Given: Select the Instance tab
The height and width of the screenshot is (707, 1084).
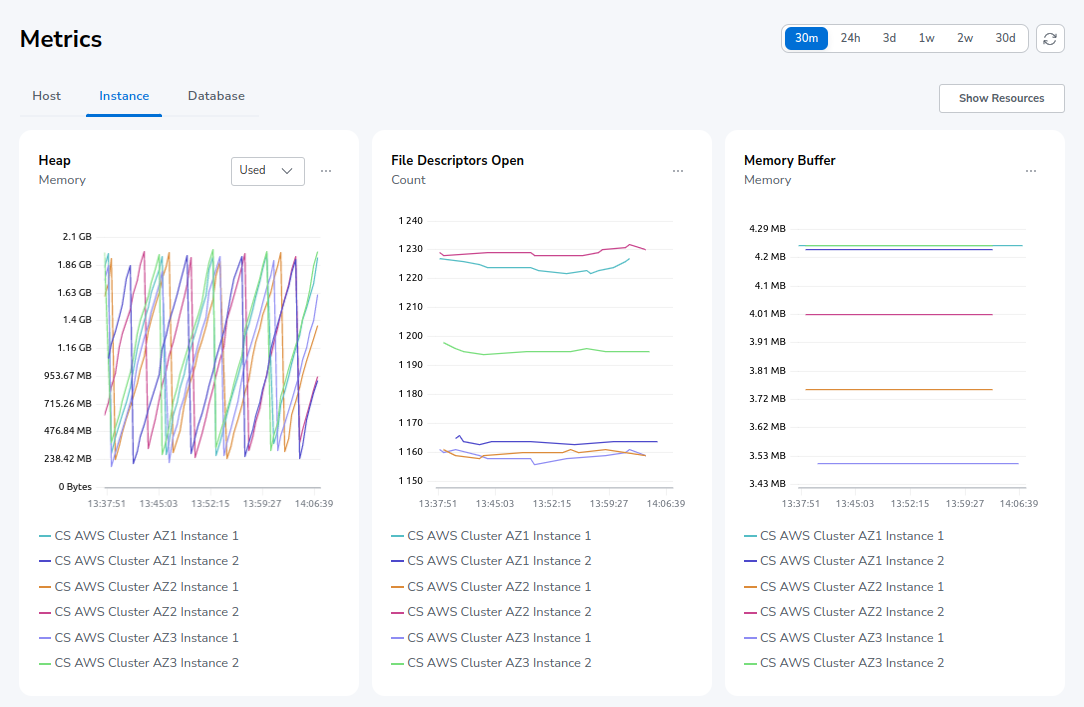Looking at the screenshot, I should tap(124, 96).
